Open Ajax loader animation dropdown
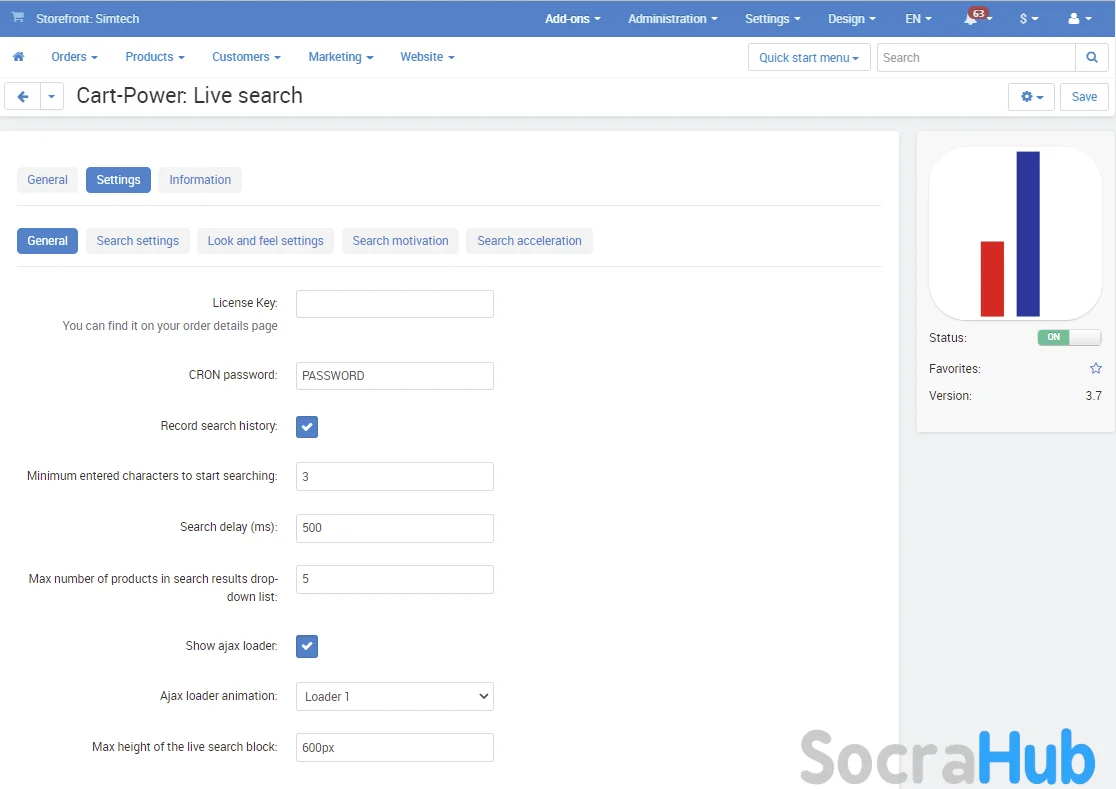 (394, 697)
